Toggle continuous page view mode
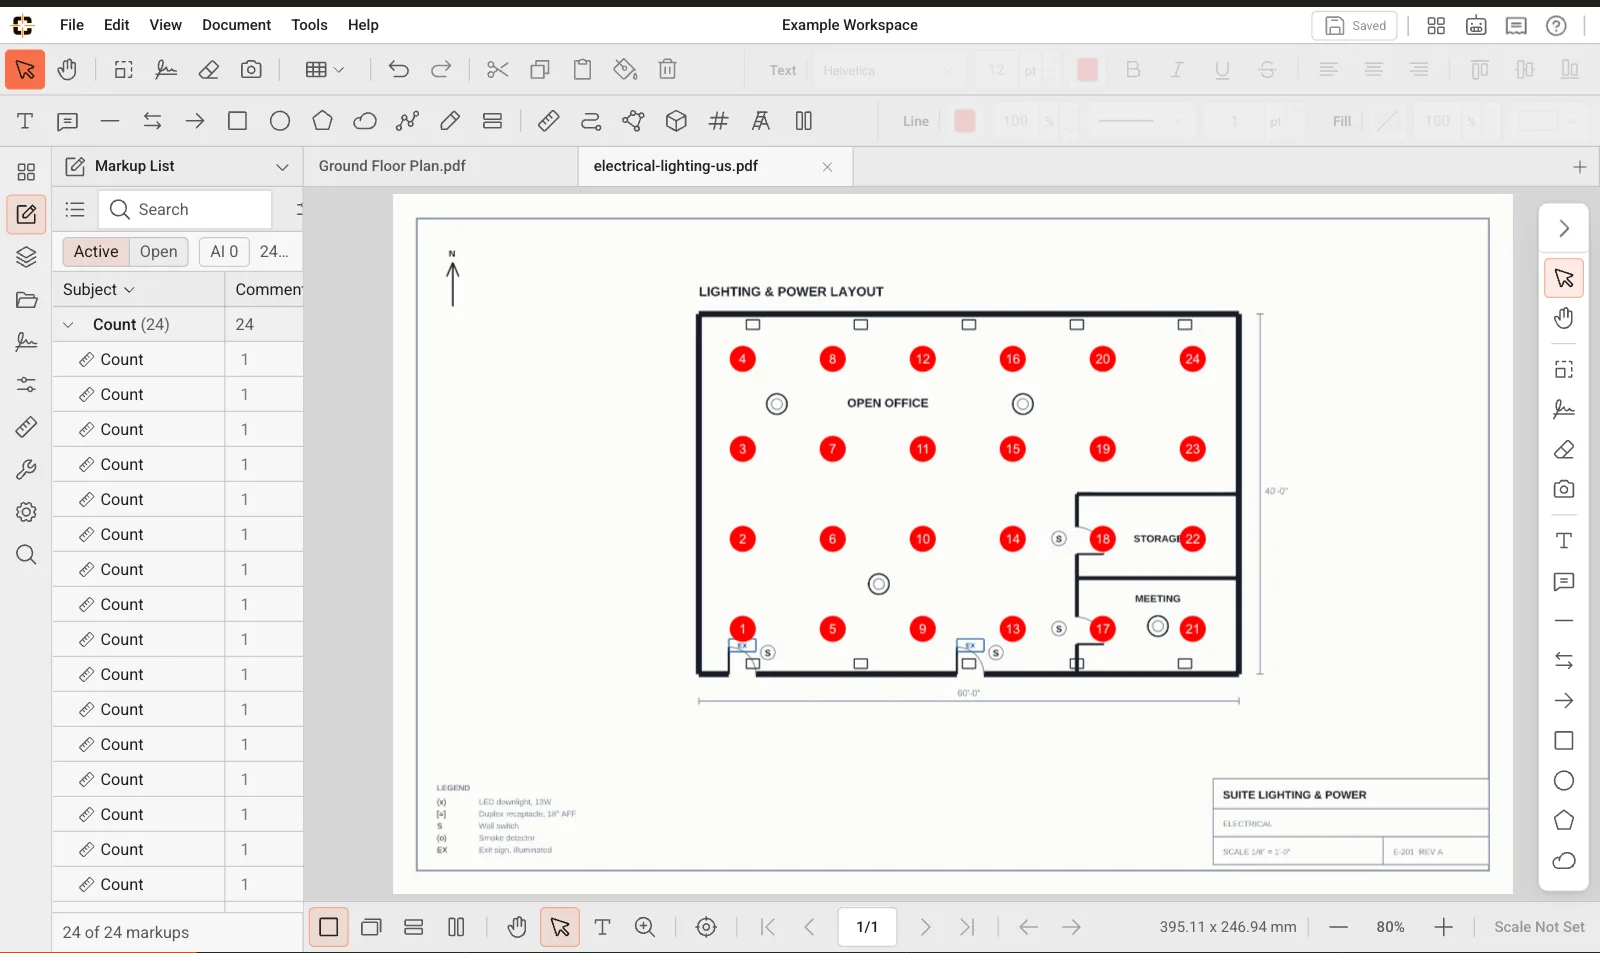The height and width of the screenshot is (953, 1600). click(414, 928)
